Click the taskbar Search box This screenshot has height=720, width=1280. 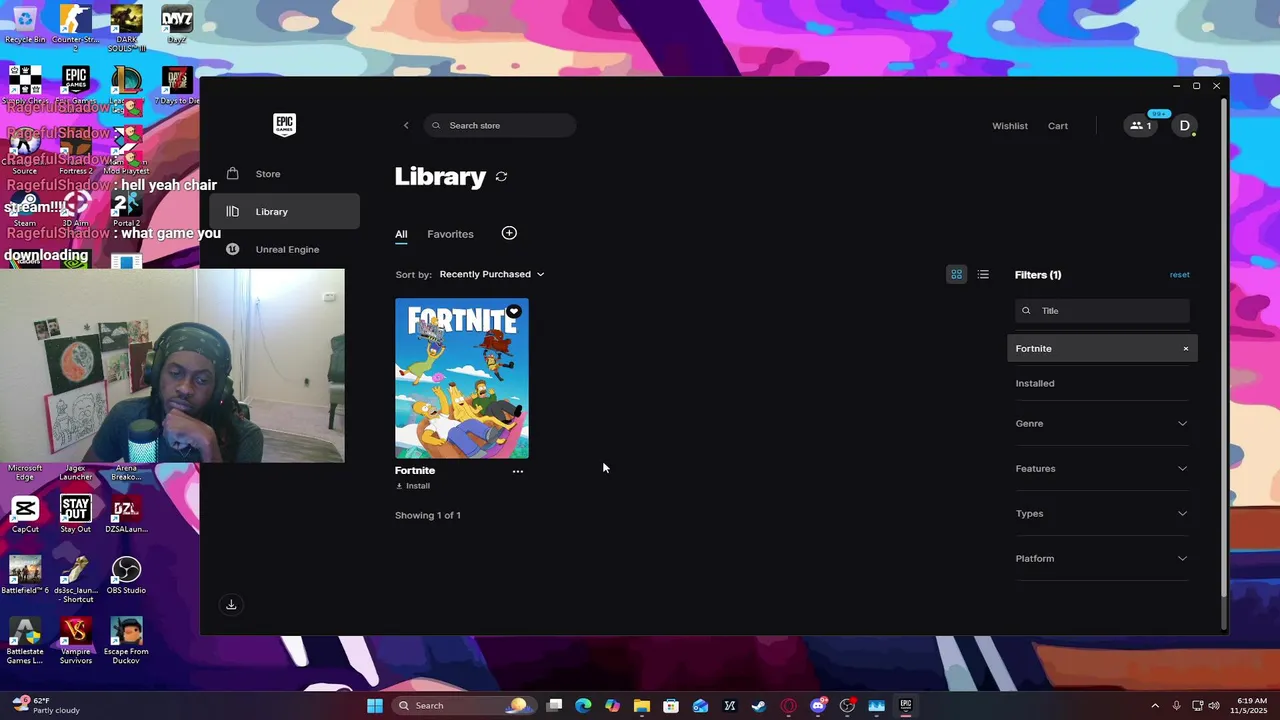[x=463, y=705]
